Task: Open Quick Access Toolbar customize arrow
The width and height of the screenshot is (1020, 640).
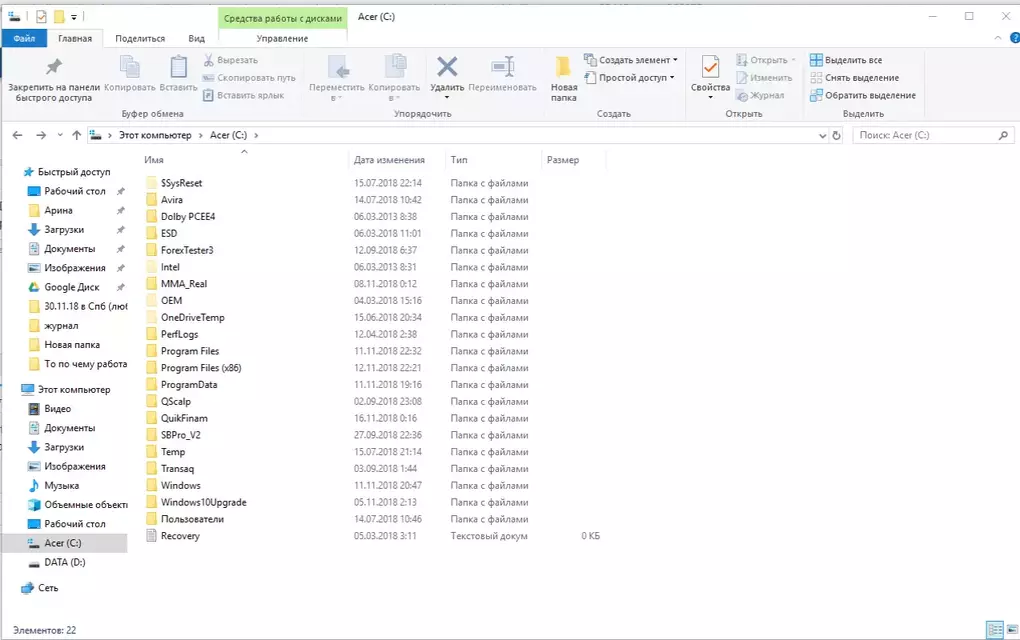Action: point(74,17)
